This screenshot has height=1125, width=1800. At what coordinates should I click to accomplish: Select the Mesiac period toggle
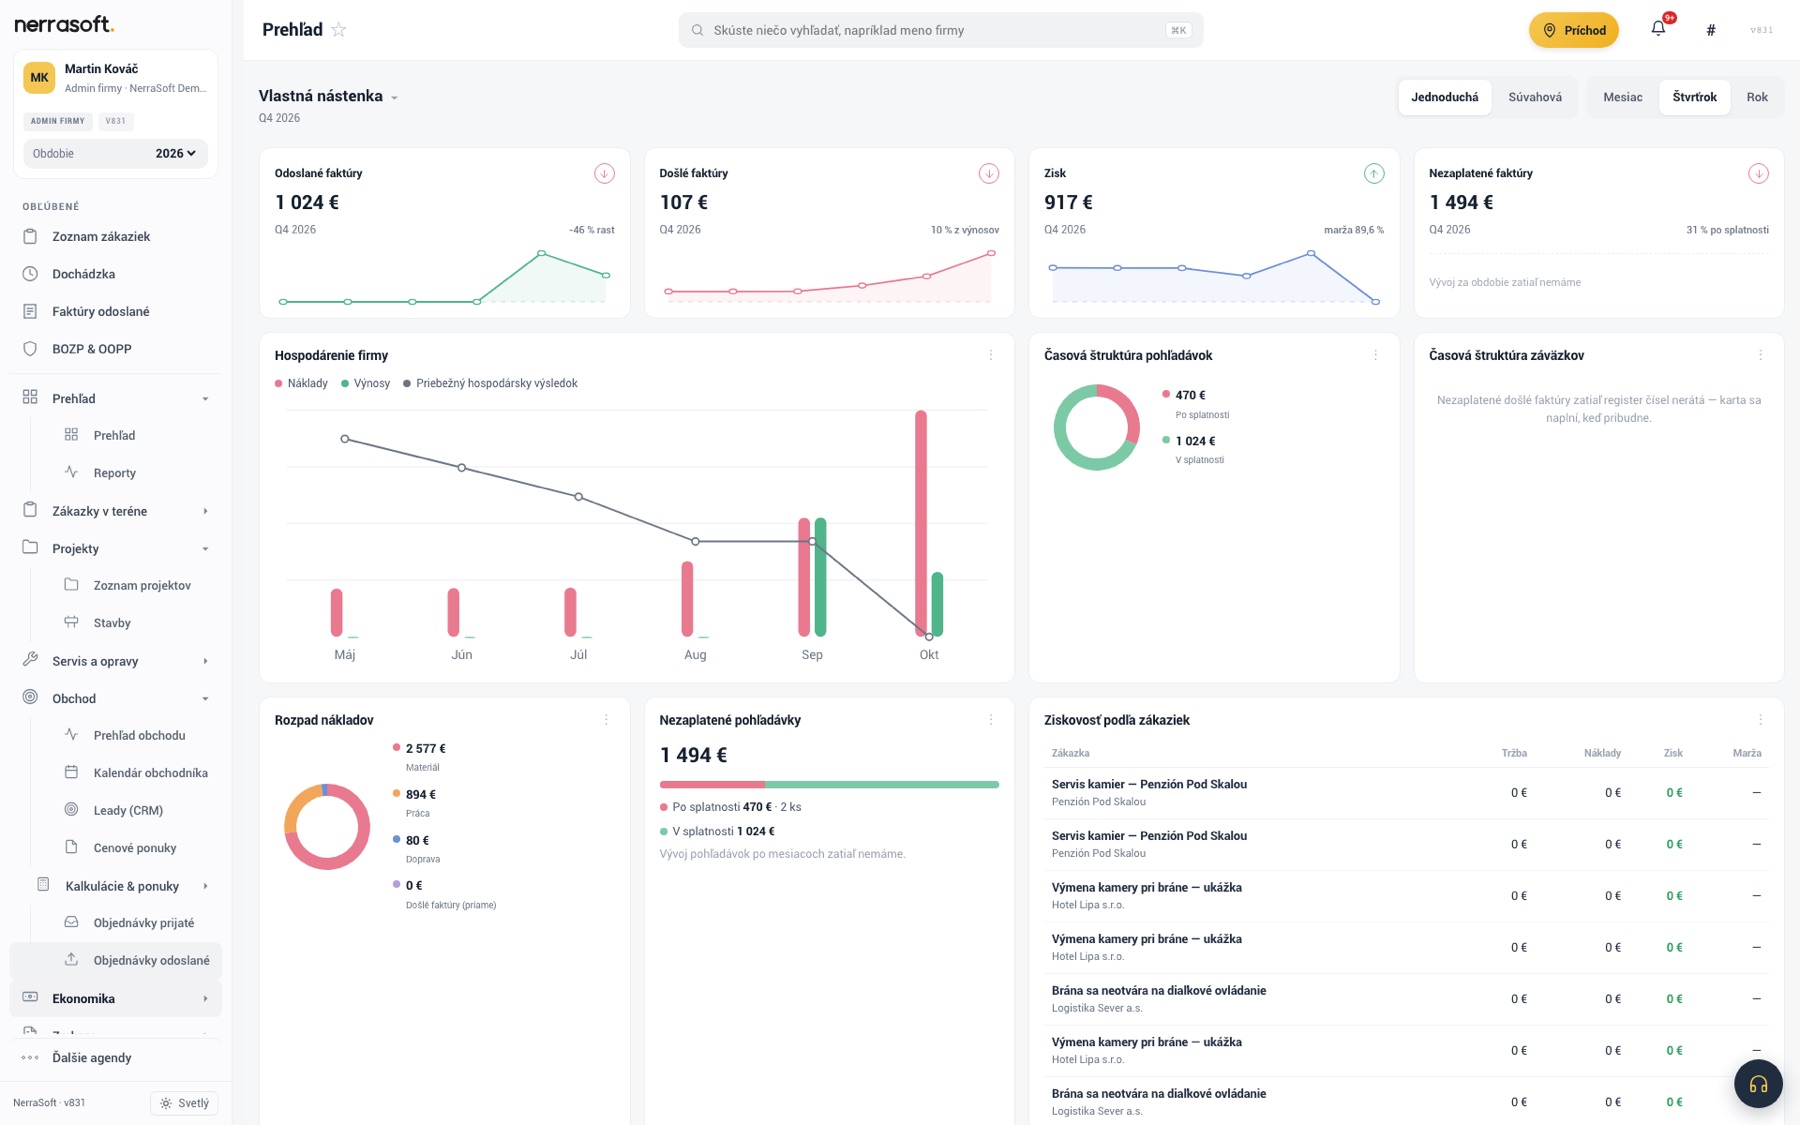tap(1622, 97)
